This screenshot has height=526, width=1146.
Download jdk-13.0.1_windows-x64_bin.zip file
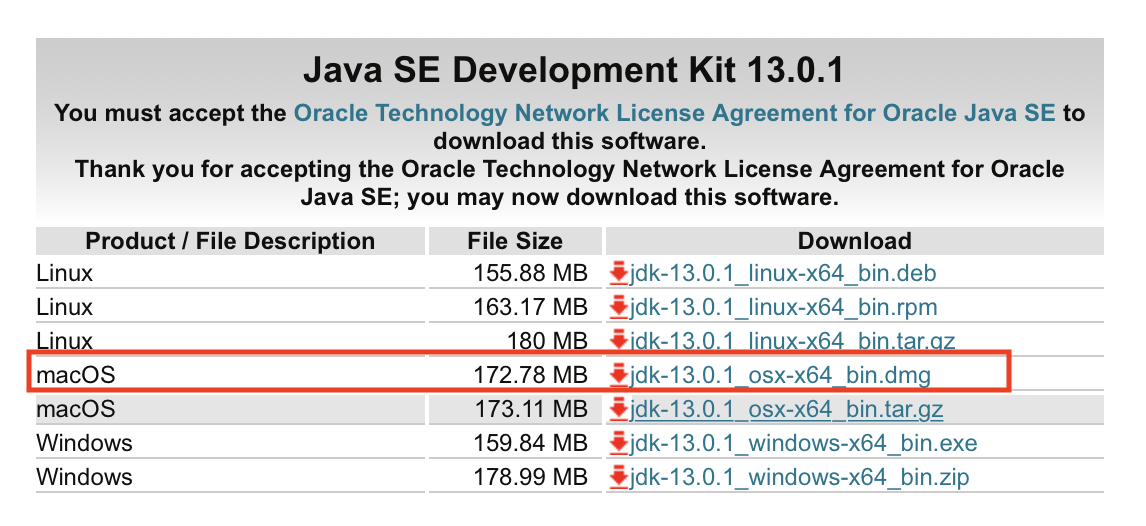point(800,478)
